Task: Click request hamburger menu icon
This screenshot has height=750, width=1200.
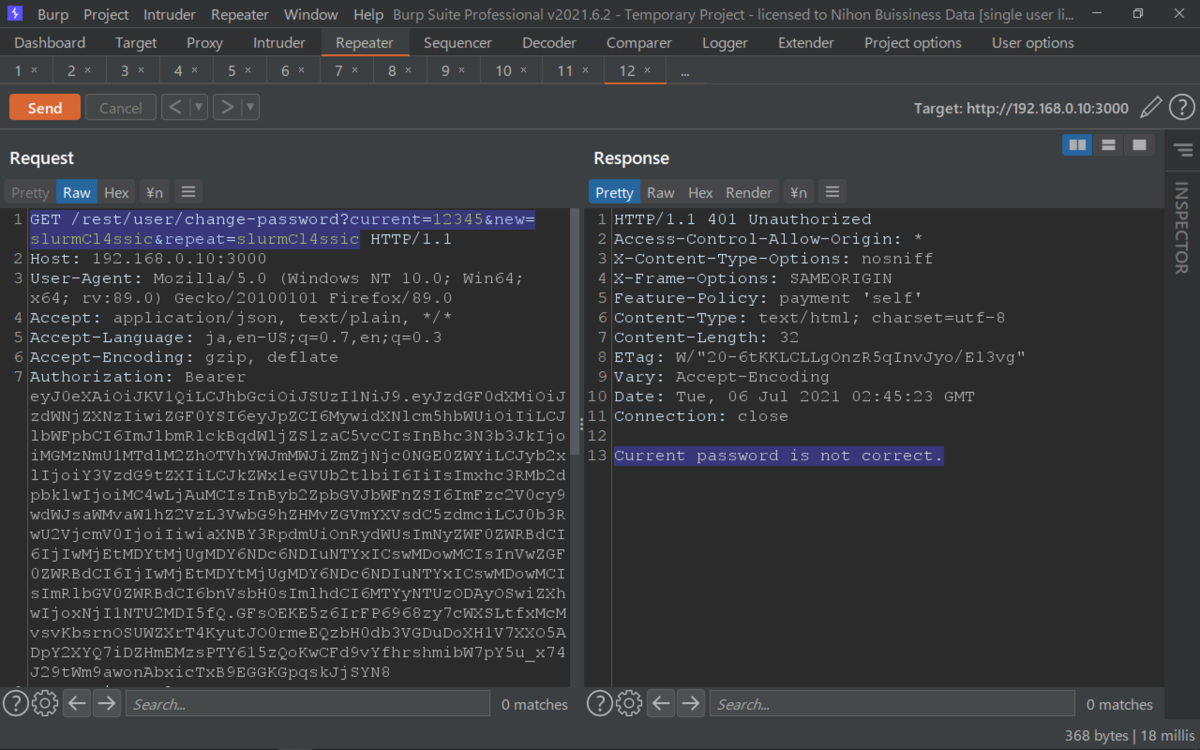Action: [x=187, y=192]
